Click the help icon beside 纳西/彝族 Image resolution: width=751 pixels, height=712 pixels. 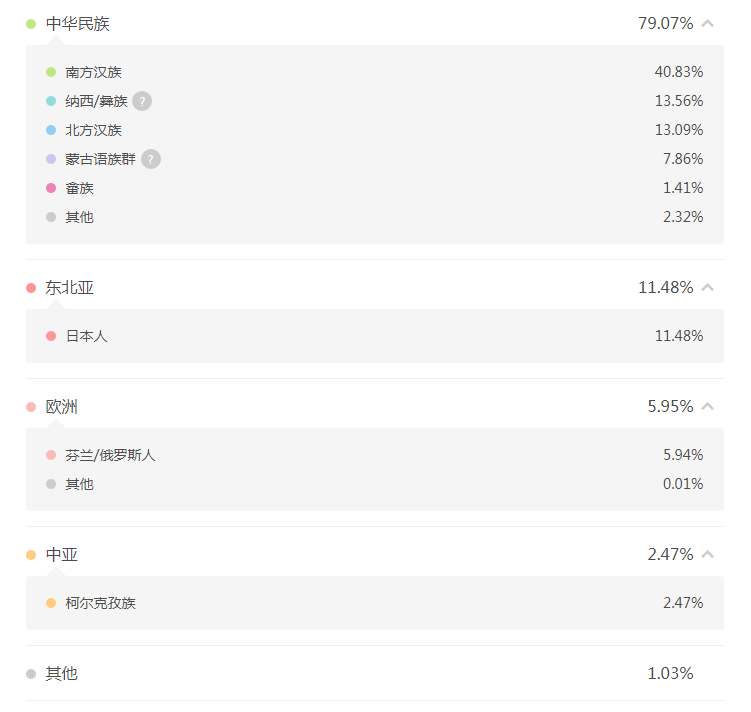pos(142,101)
